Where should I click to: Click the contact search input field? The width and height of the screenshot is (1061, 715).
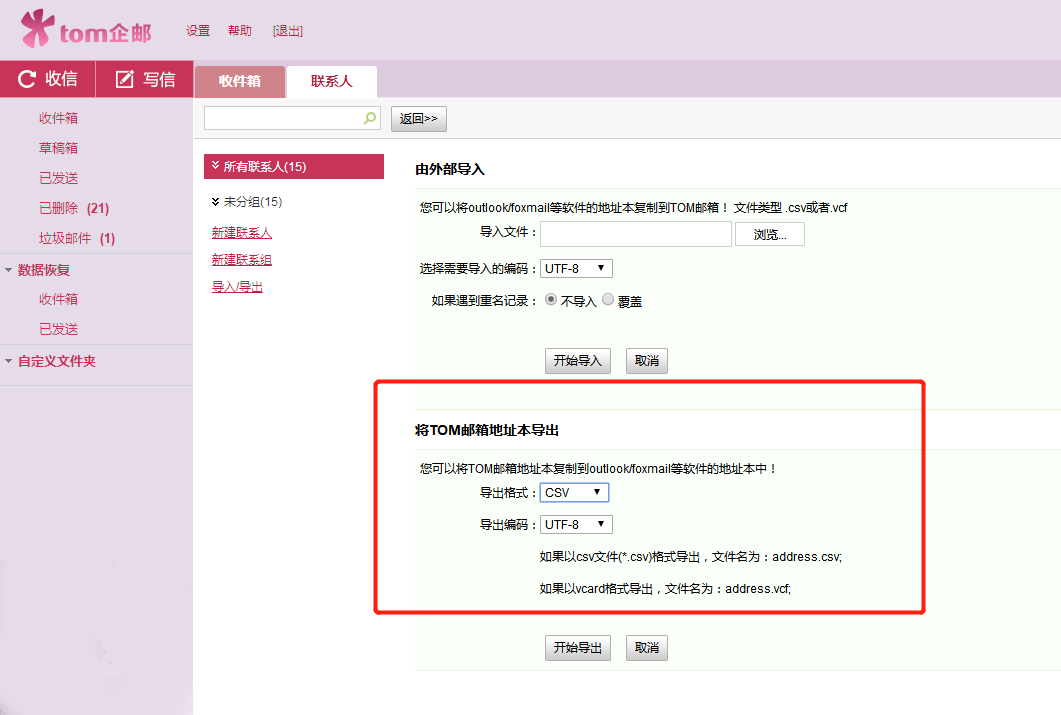tap(284, 118)
